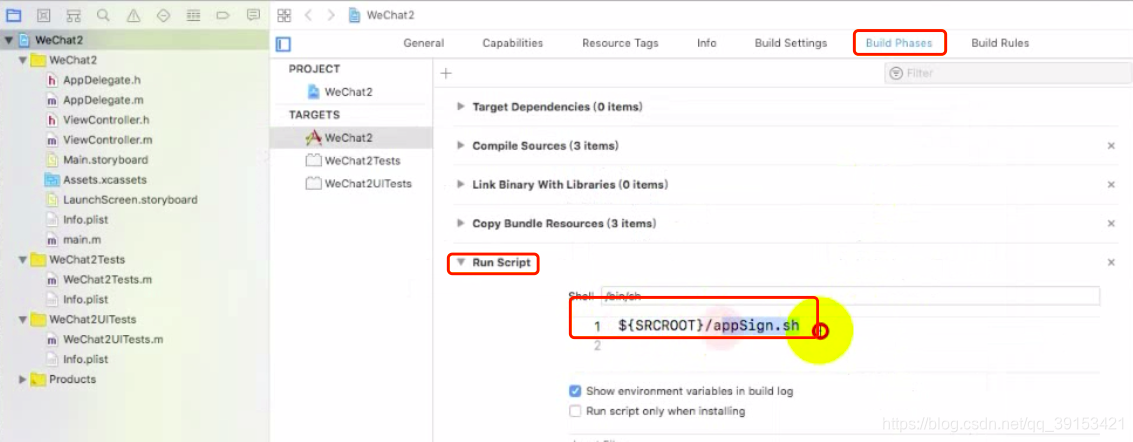1133x442 pixels.
Task: Collapse the WeChat2UITests group folder
Action: (22, 319)
